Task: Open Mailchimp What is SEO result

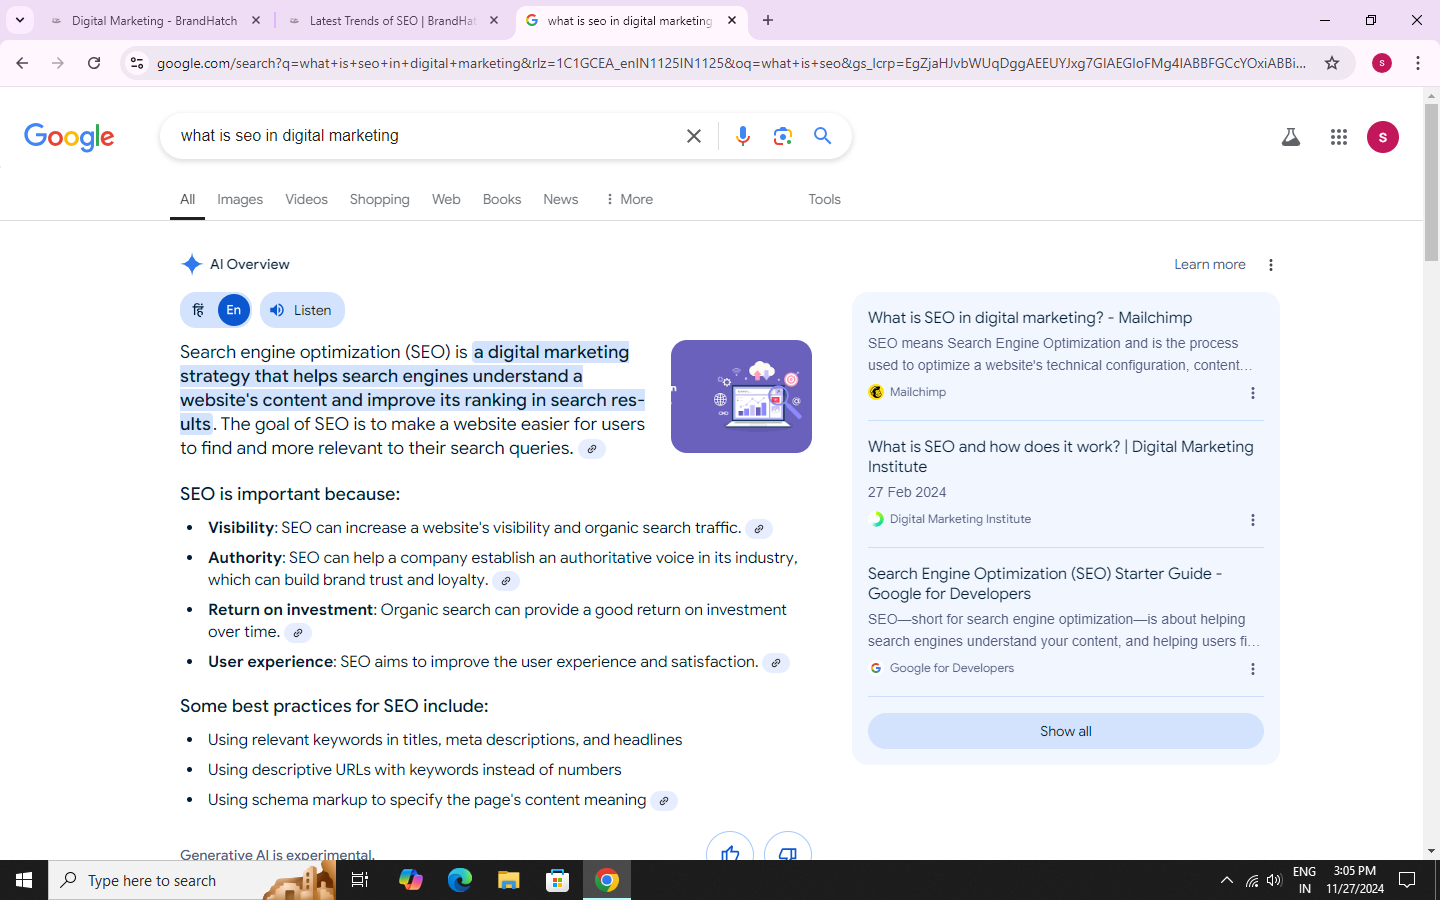Action: (1030, 317)
